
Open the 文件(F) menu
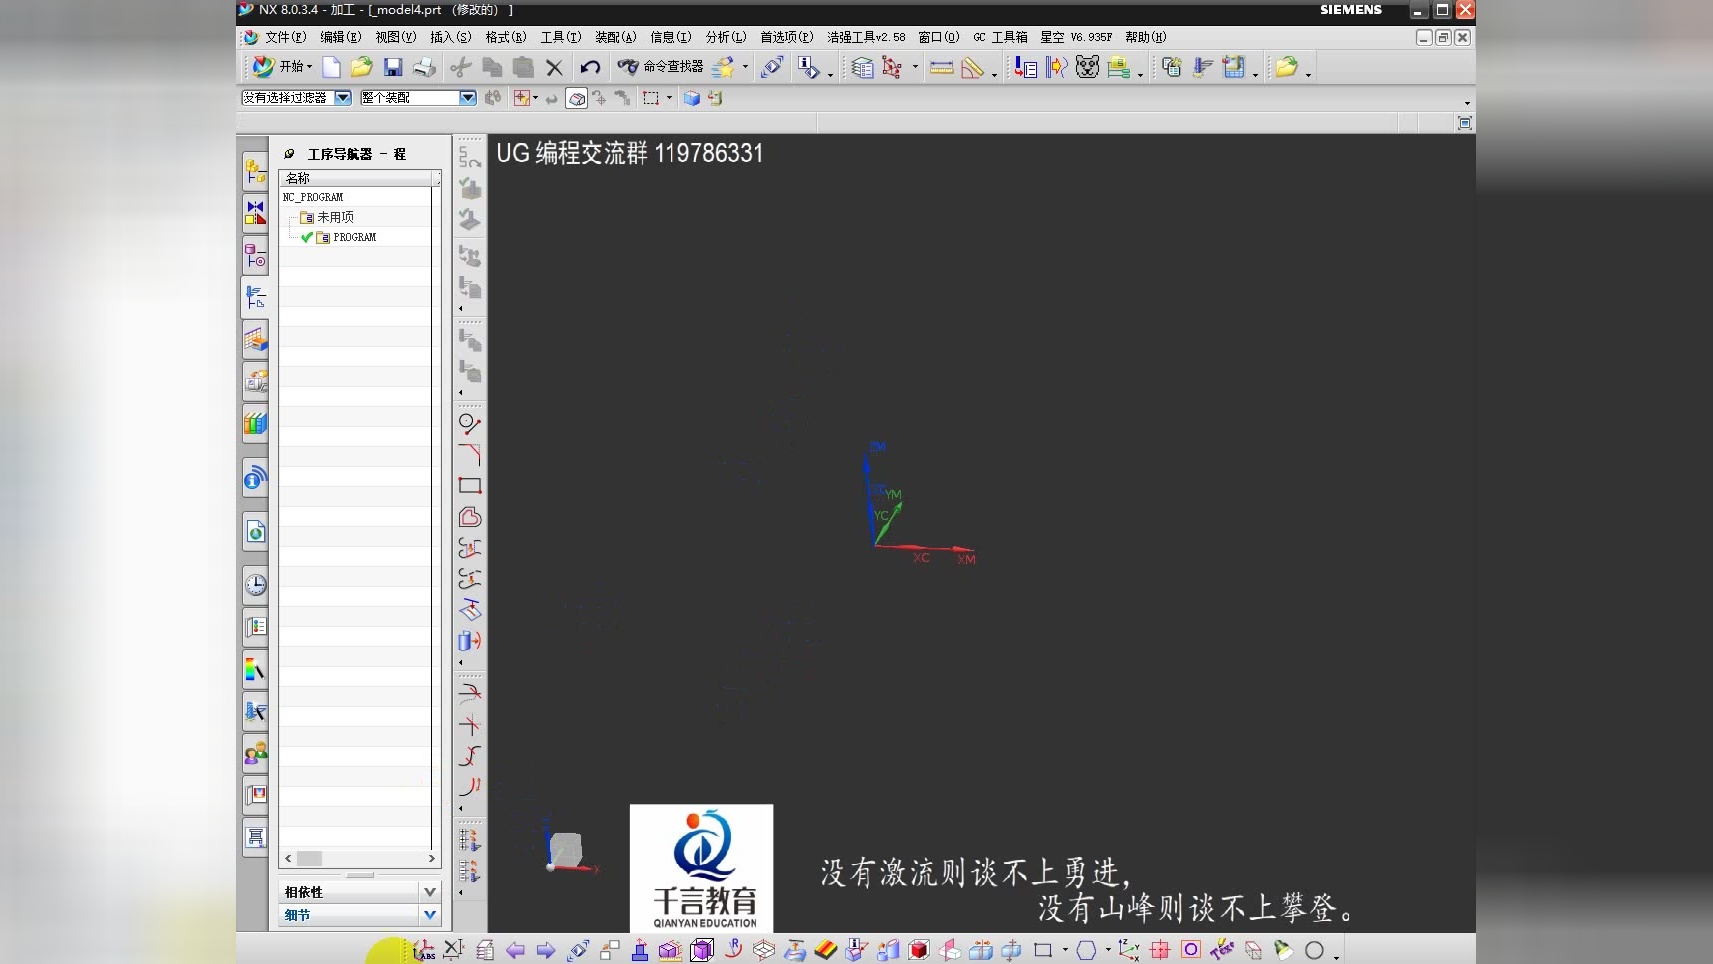click(x=286, y=37)
